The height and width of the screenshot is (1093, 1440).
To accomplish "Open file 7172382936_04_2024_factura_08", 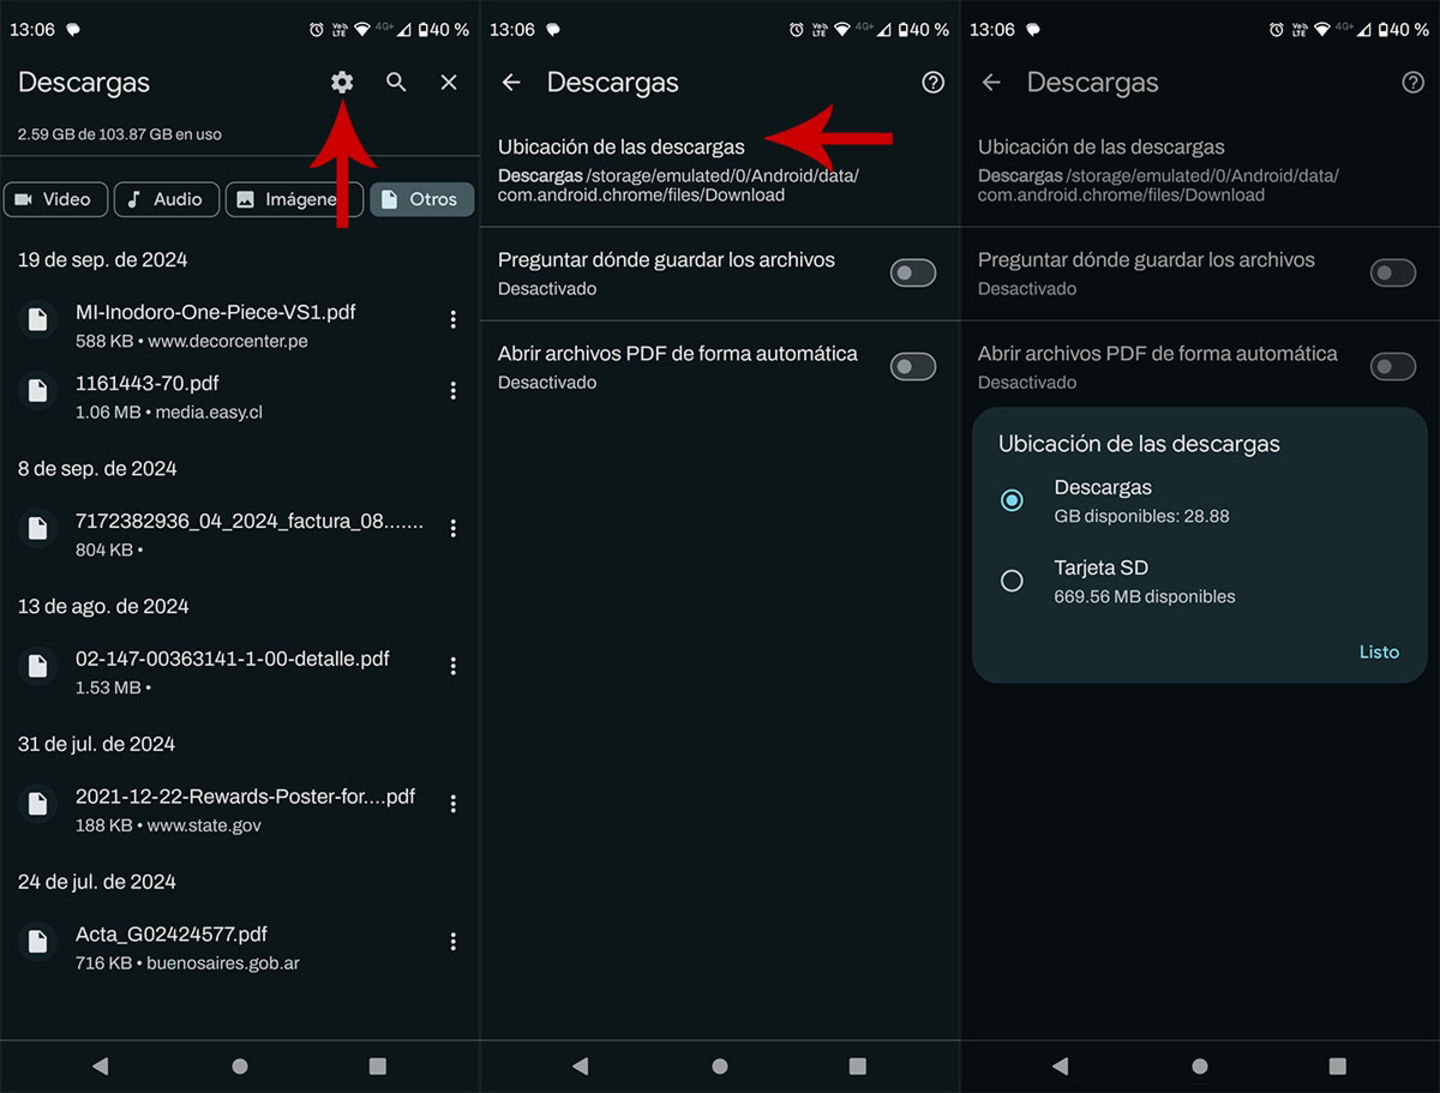I will pyautogui.click(x=240, y=534).
